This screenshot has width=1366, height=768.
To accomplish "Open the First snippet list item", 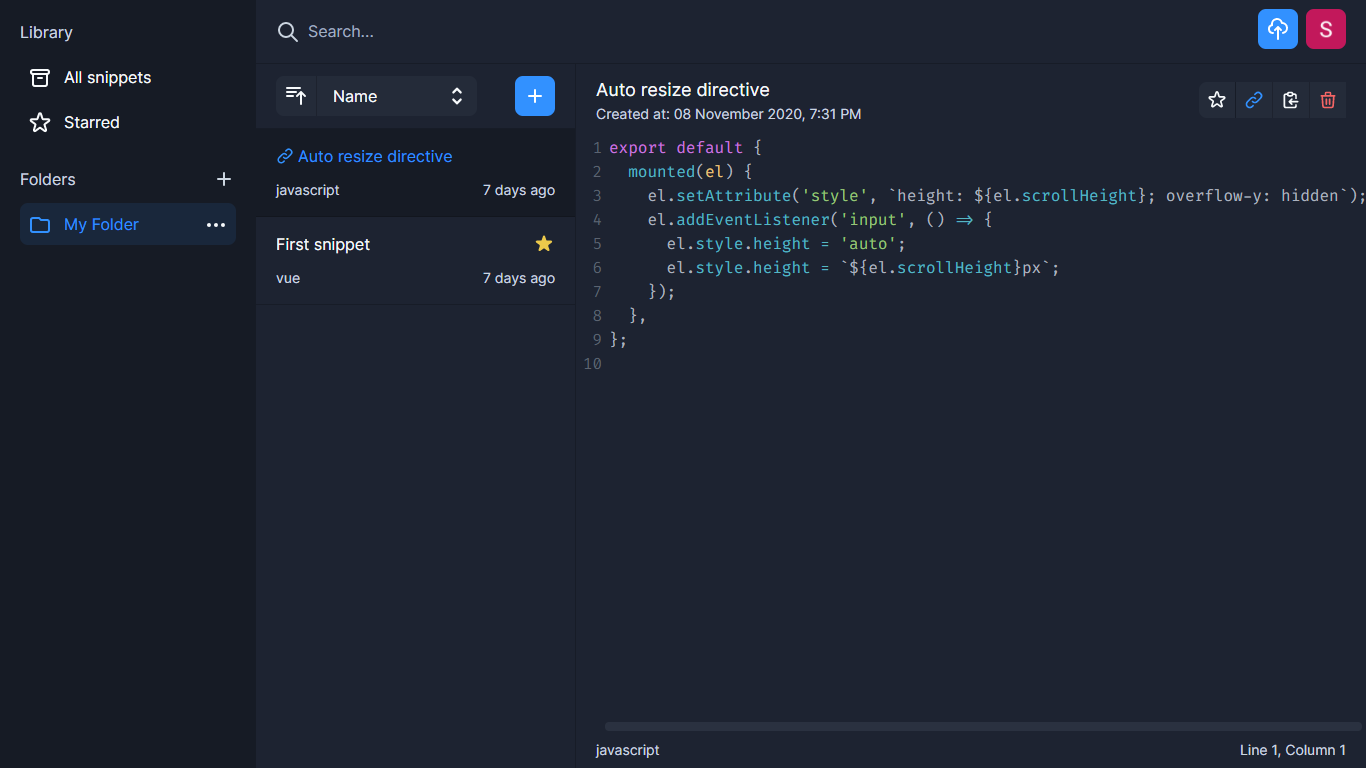I will point(415,260).
